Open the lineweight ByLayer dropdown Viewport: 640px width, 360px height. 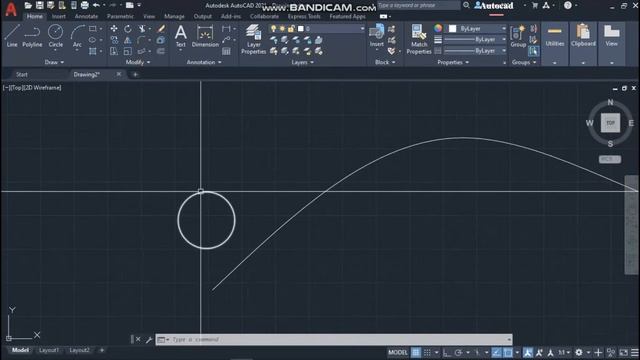tap(475, 40)
